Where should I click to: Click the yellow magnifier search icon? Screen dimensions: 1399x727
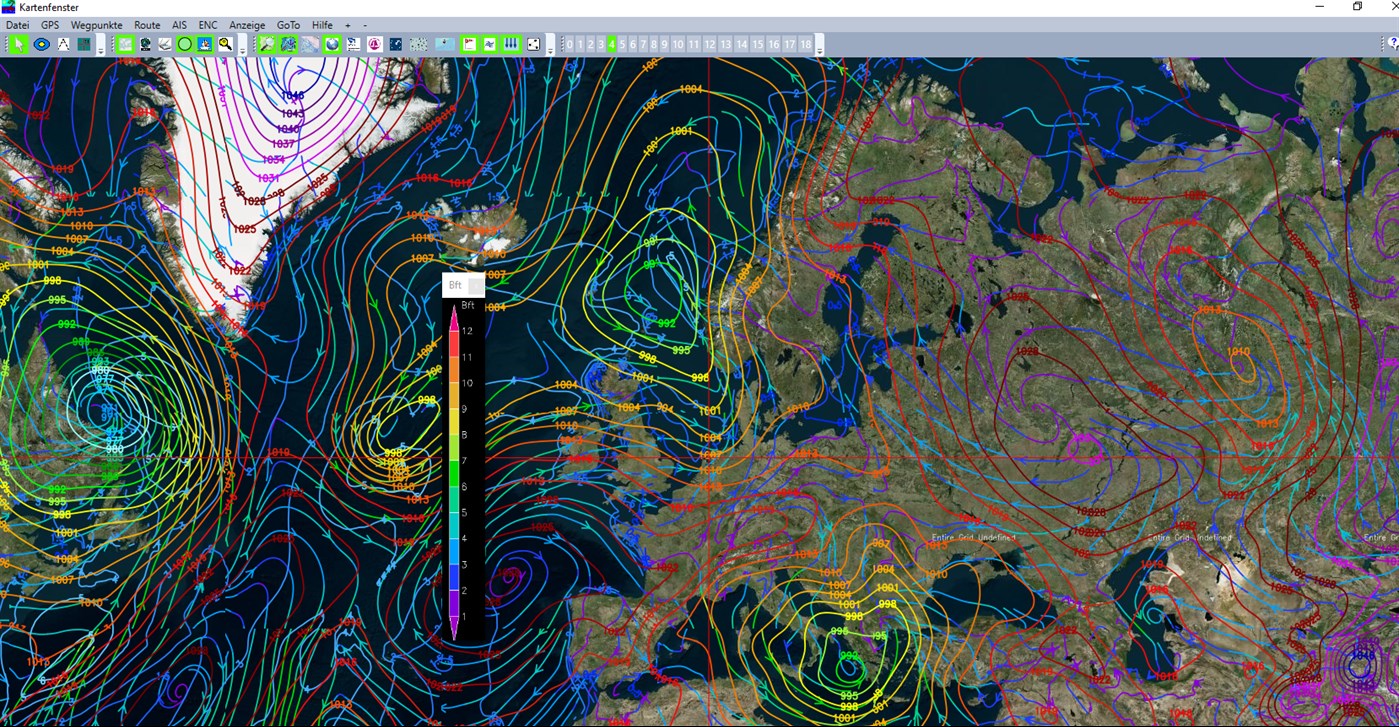pyautogui.click(x=226, y=44)
